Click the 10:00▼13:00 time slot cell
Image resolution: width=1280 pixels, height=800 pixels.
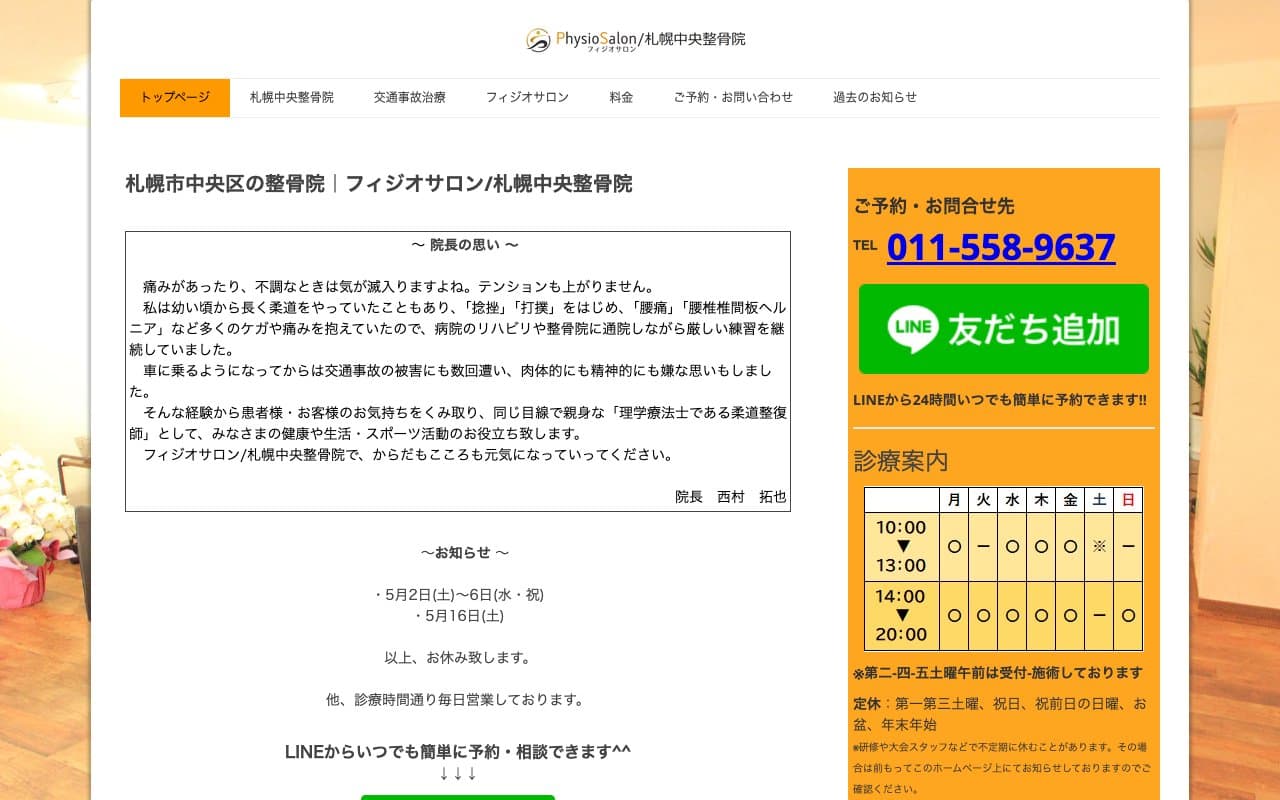(x=901, y=547)
